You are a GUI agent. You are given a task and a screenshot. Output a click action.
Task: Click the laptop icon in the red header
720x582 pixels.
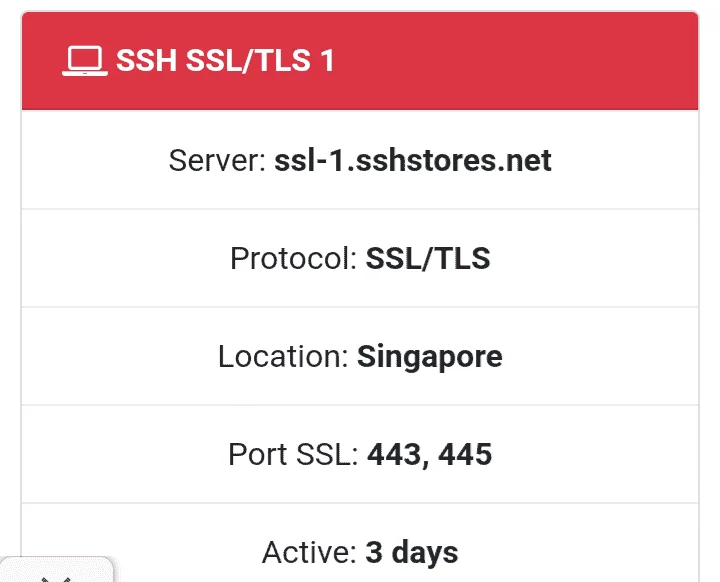point(85,61)
